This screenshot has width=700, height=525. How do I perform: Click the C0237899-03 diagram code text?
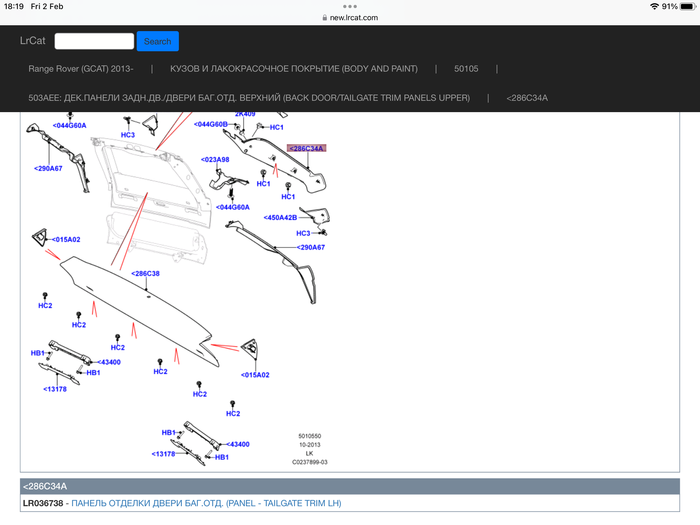coord(310,462)
